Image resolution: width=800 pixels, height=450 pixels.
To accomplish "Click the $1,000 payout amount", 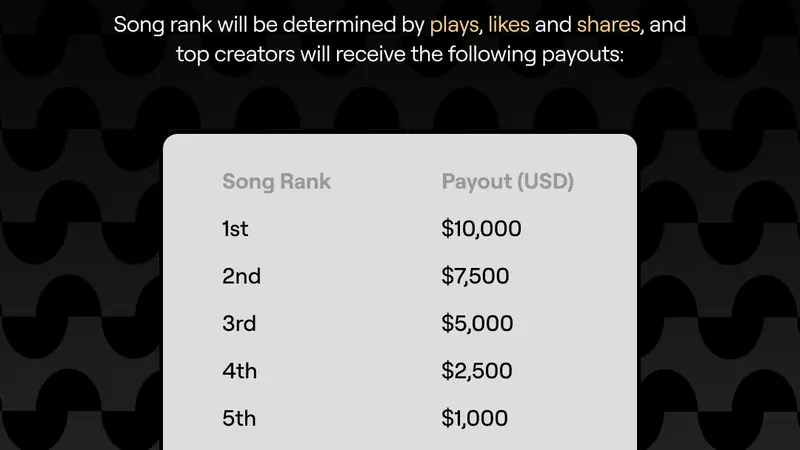I will tap(474, 418).
